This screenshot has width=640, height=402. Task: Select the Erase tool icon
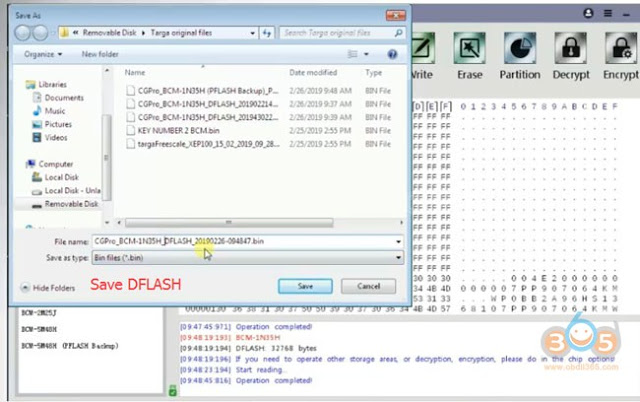pos(469,48)
